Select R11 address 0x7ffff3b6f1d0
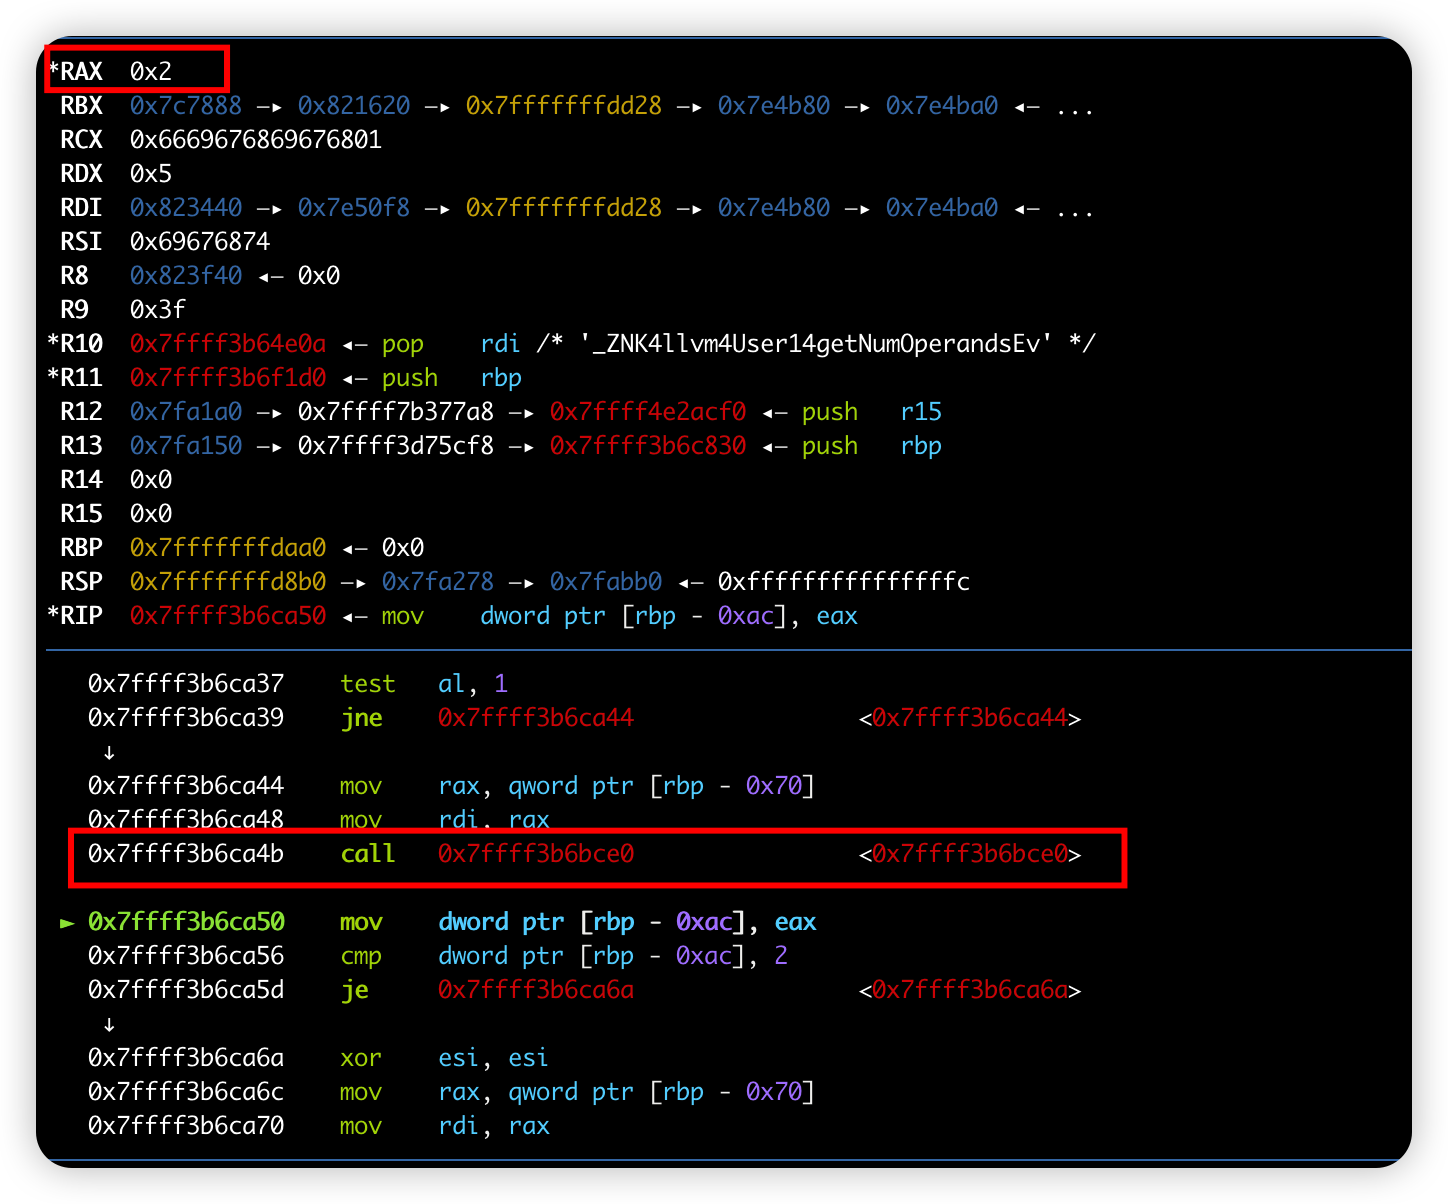Viewport: 1448px width, 1204px height. (228, 378)
